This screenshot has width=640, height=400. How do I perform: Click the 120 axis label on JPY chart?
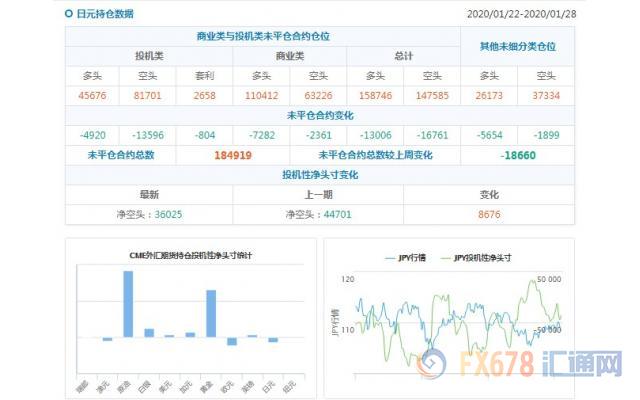click(348, 279)
